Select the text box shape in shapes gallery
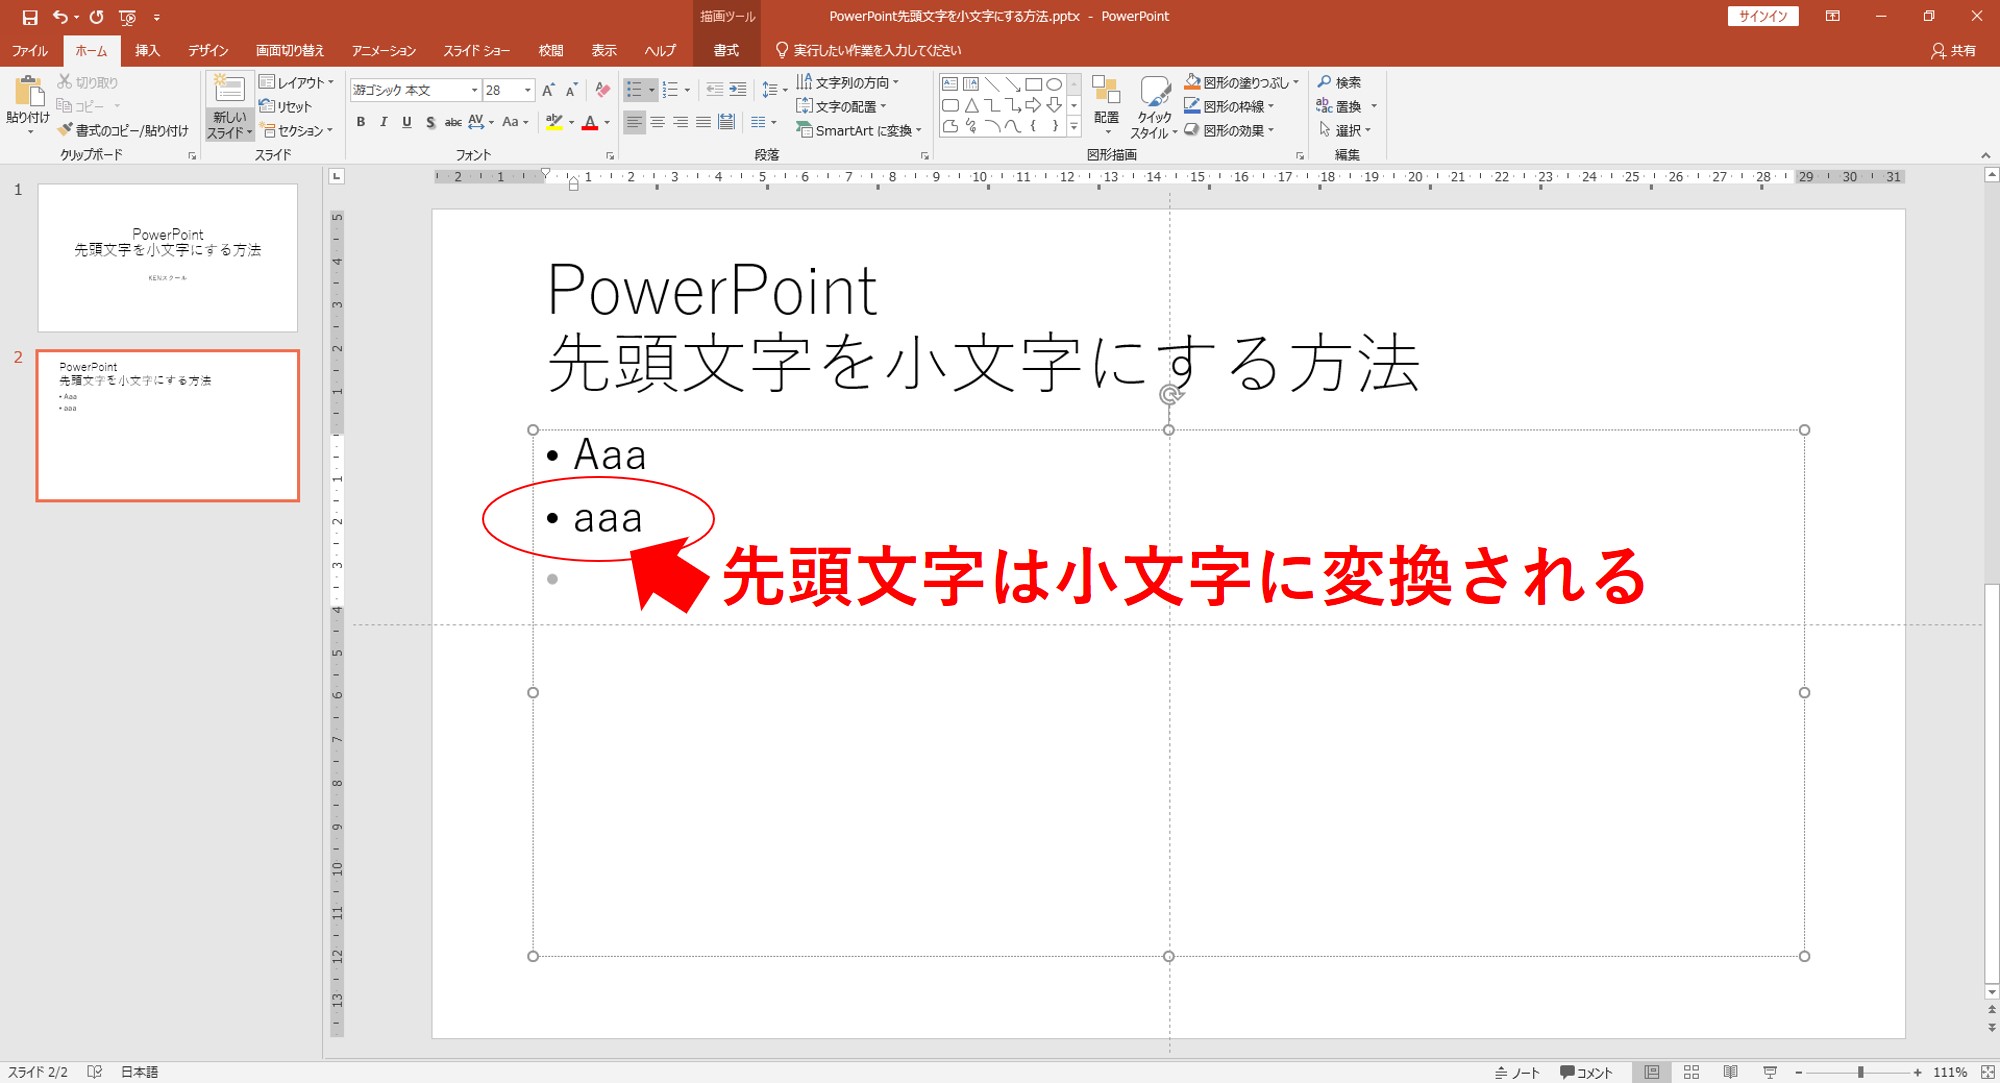This screenshot has height=1083, width=2000. (x=950, y=85)
